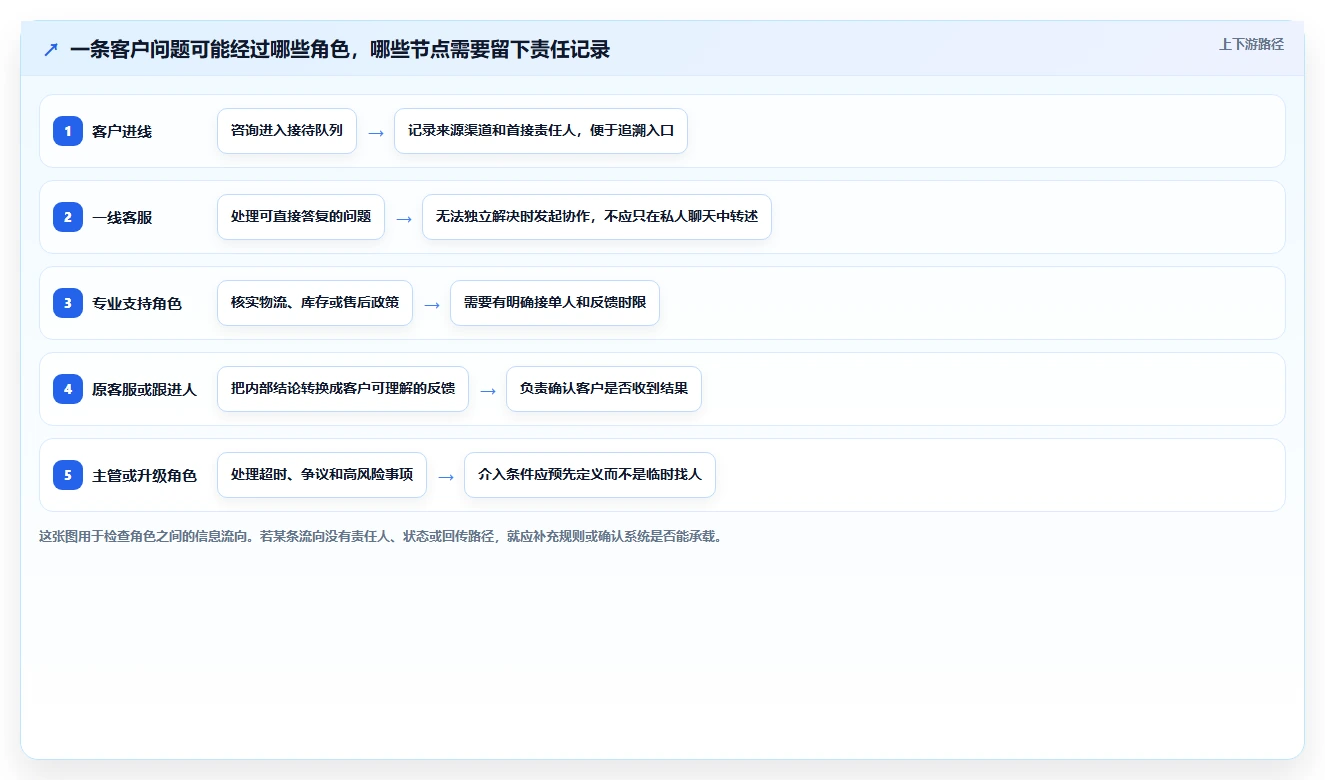Viewport: 1325px width, 780px height.
Task: Choose the 介入条件应预先定义而不是临时找人 chip
Action: [x=590, y=475]
